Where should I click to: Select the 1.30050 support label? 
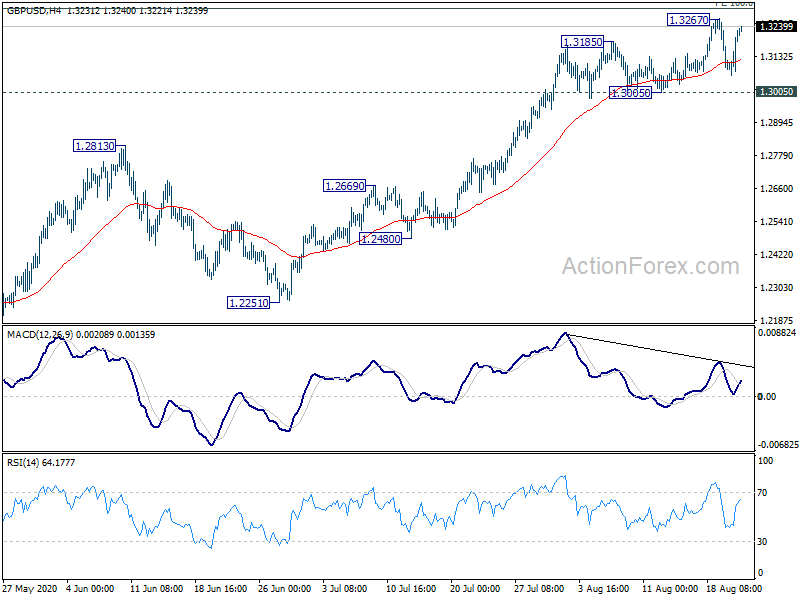coord(631,93)
